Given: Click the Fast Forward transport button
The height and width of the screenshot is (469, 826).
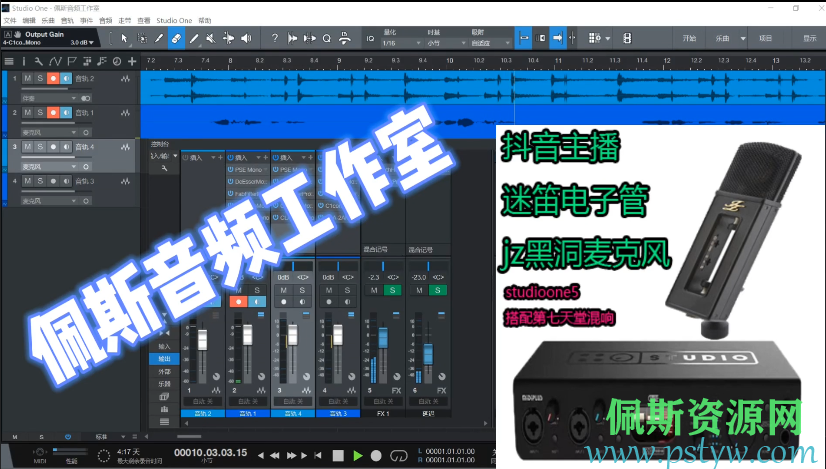Looking at the screenshot, I should tap(291, 455).
